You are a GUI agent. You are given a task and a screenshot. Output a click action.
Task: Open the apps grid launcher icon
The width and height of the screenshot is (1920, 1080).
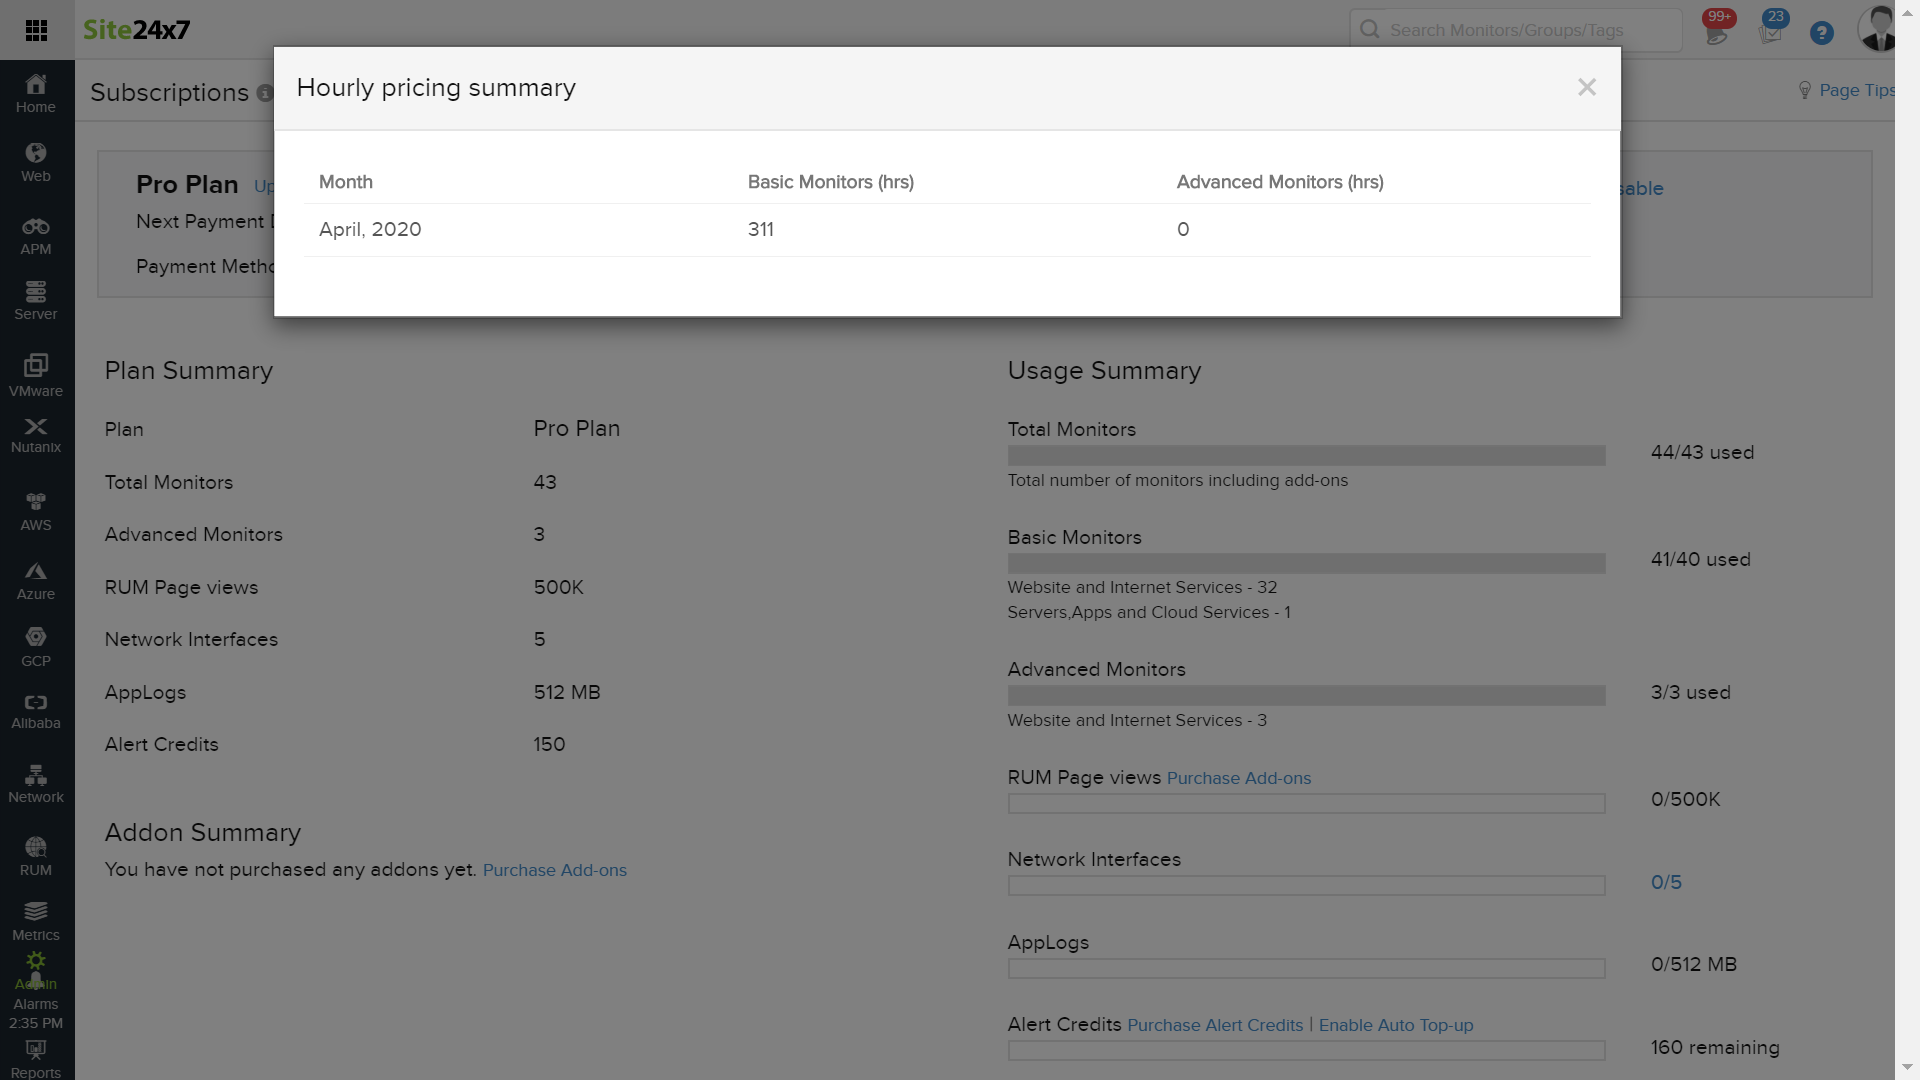click(36, 30)
